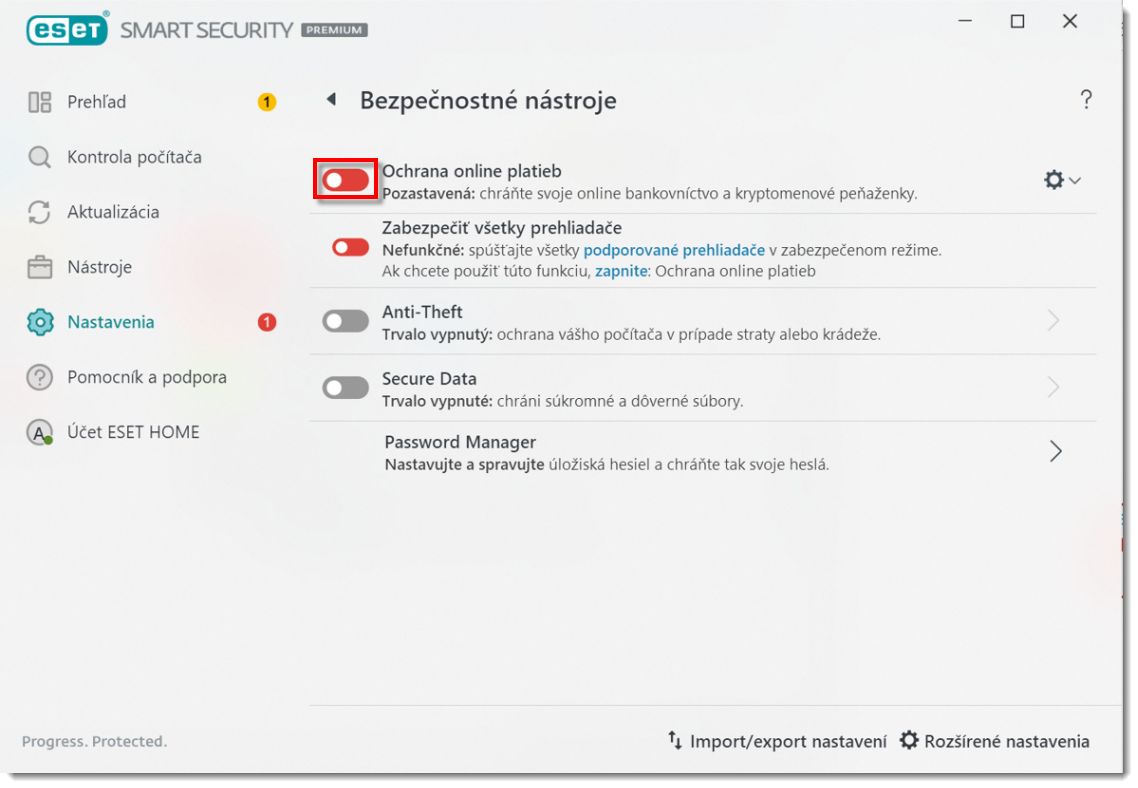
Task: Click the Nástroje briefcase icon
Action: (x=40, y=267)
